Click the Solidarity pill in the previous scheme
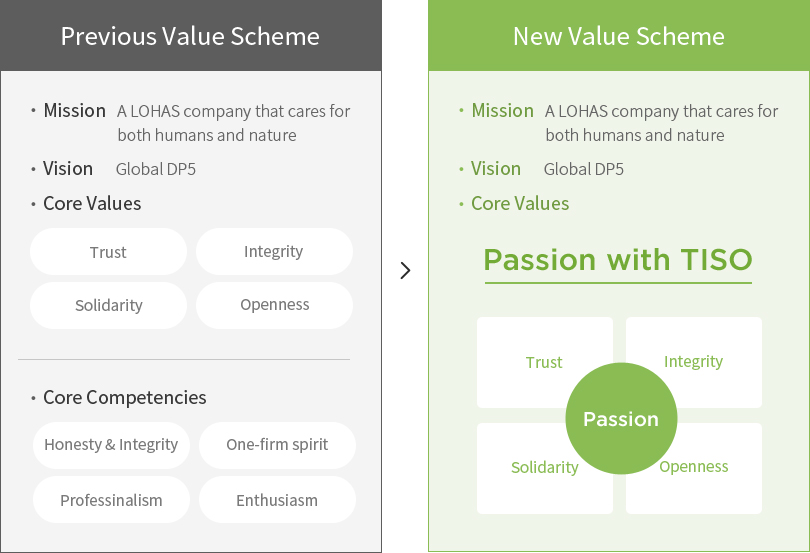 pyautogui.click(x=108, y=305)
